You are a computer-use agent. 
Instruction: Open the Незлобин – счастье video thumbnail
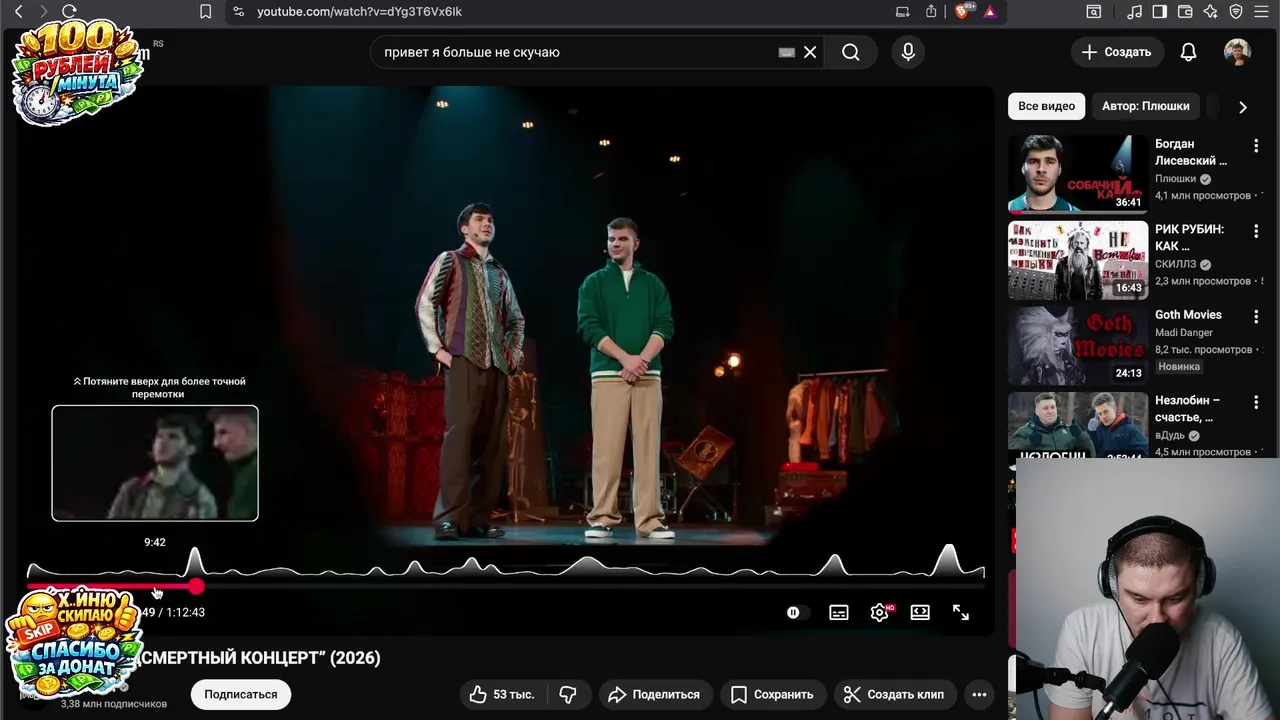[x=1078, y=425]
